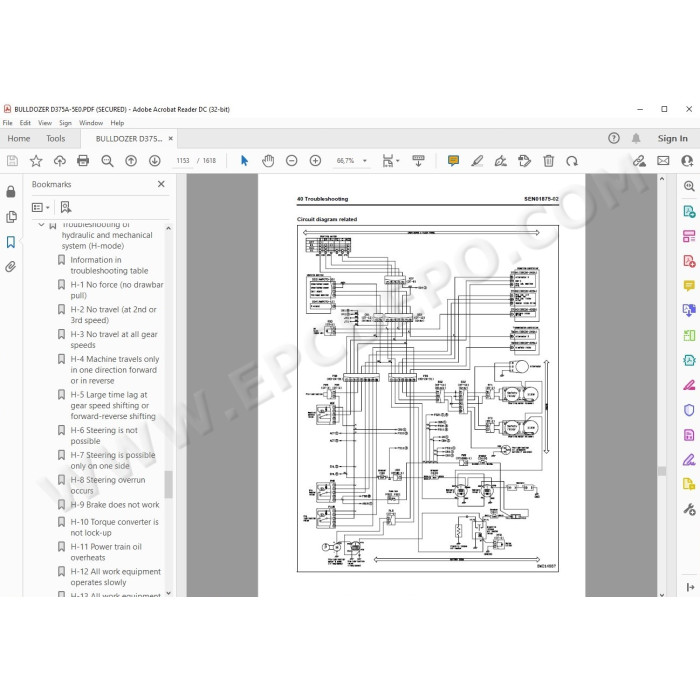
Task: Click the Save file icon
Action: pyautogui.click(x=12, y=161)
